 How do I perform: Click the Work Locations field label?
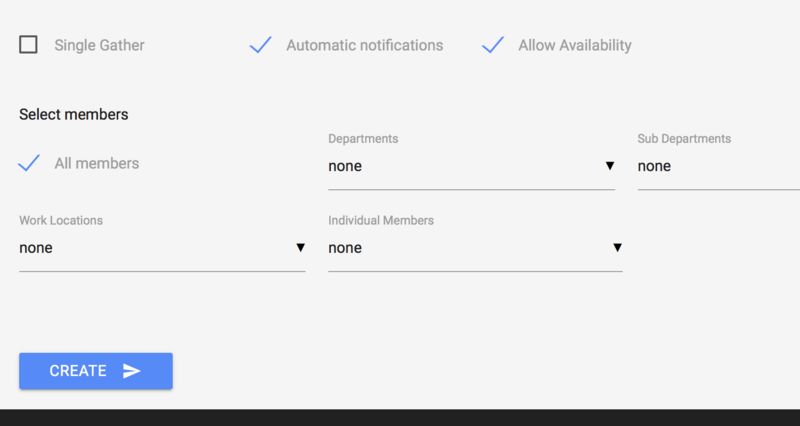[61, 220]
